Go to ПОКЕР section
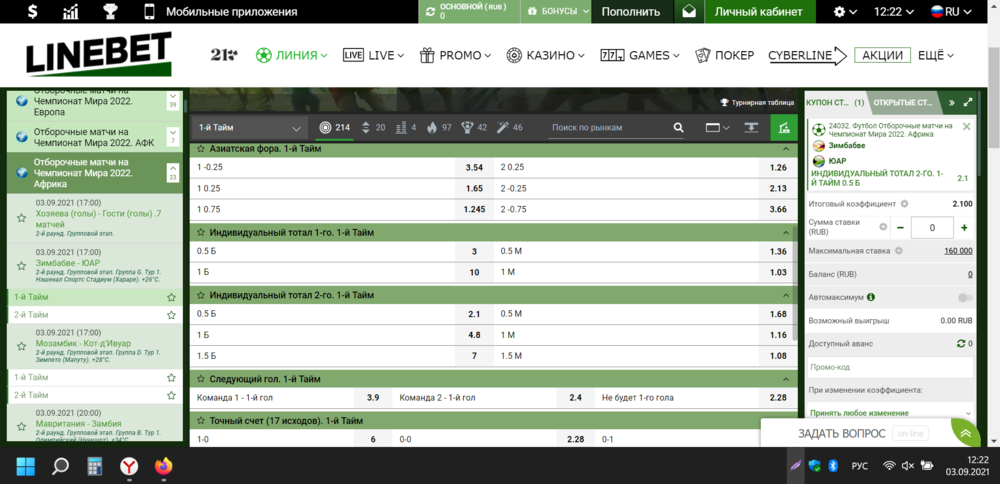 click(x=725, y=55)
